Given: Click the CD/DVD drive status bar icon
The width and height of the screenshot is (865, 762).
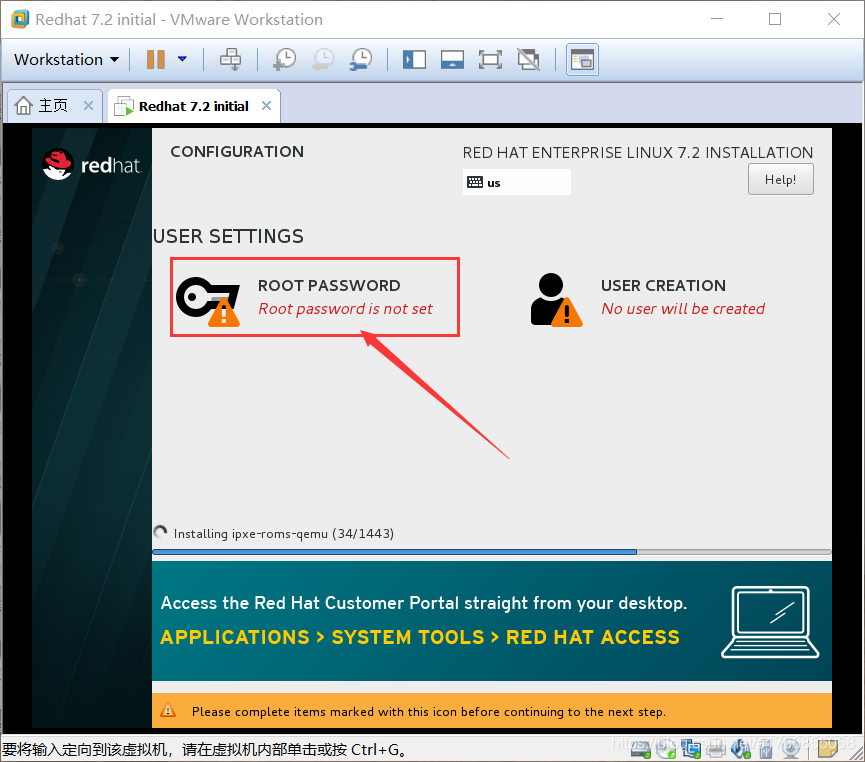Looking at the screenshot, I should [666, 749].
